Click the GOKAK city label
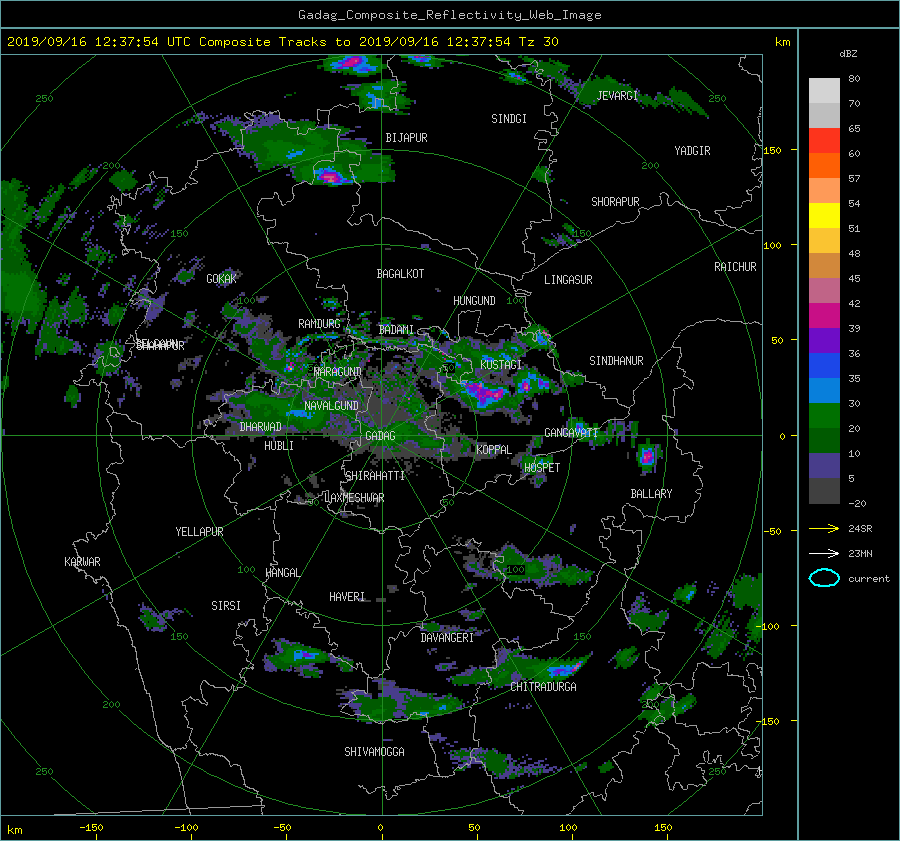The image size is (900, 841). 222,279
